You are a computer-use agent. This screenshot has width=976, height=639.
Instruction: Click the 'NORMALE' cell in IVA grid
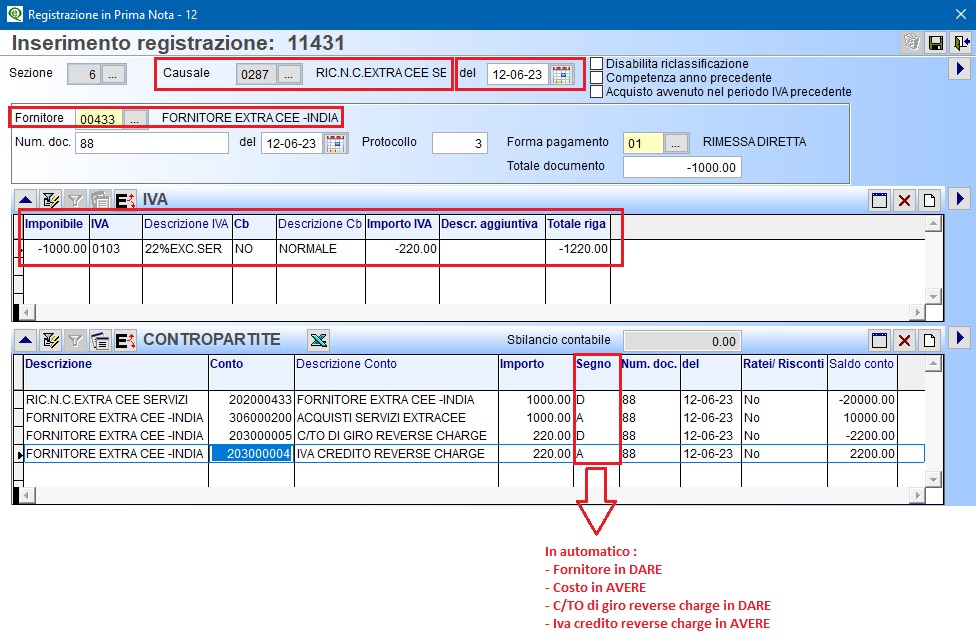pos(320,249)
